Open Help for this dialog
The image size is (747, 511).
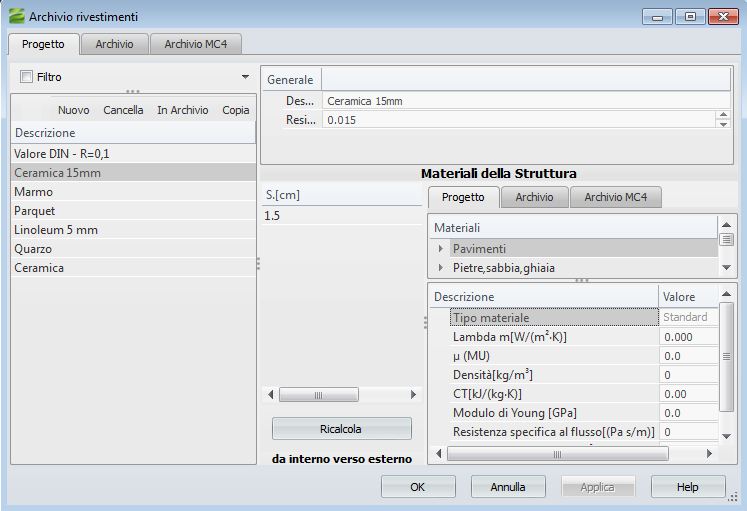click(x=687, y=487)
